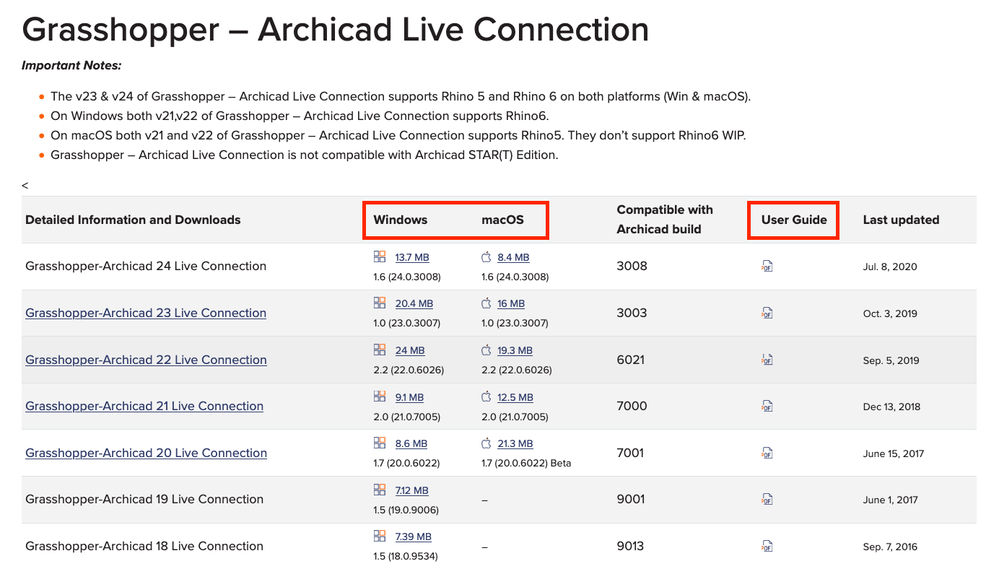
Task: Click the User Guide column header
Action: pos(794,220)
